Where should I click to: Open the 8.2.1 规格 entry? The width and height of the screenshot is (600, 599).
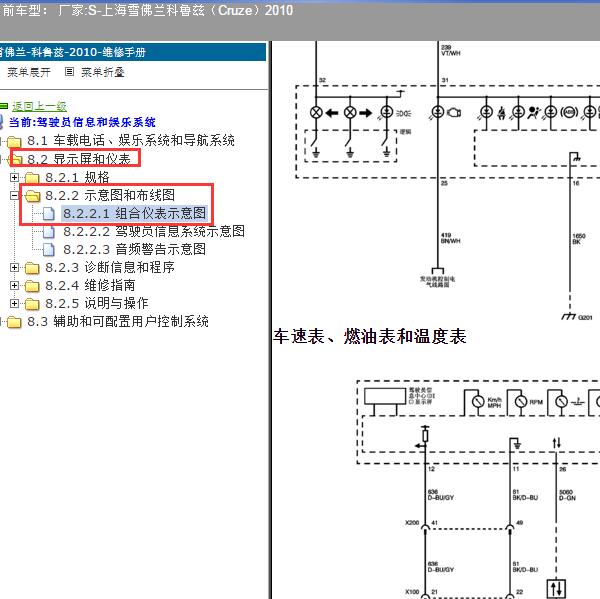click(x=77, y=177)
